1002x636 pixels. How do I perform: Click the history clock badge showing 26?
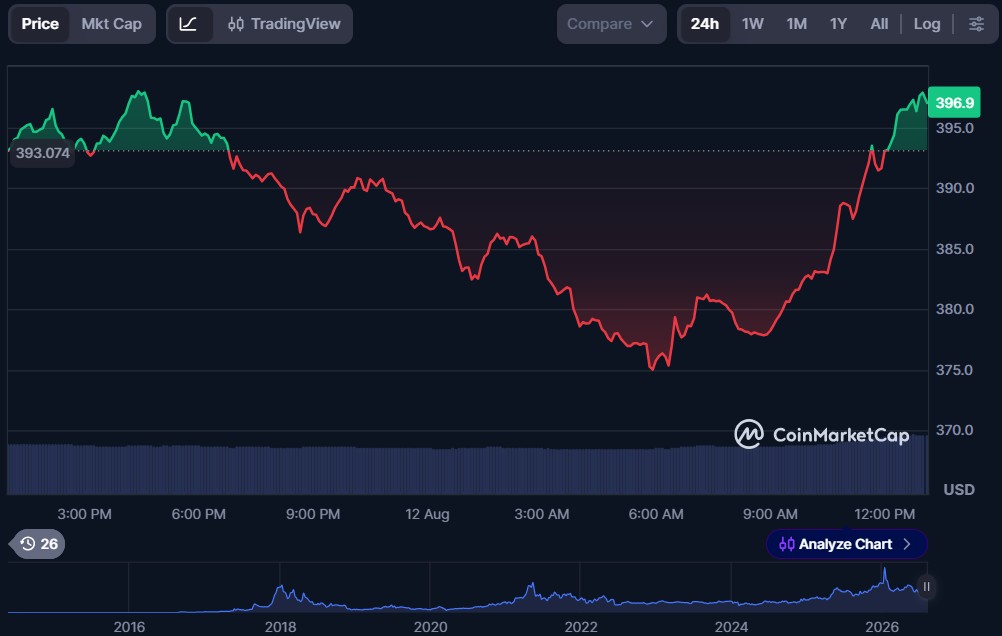tap(38, 544)
